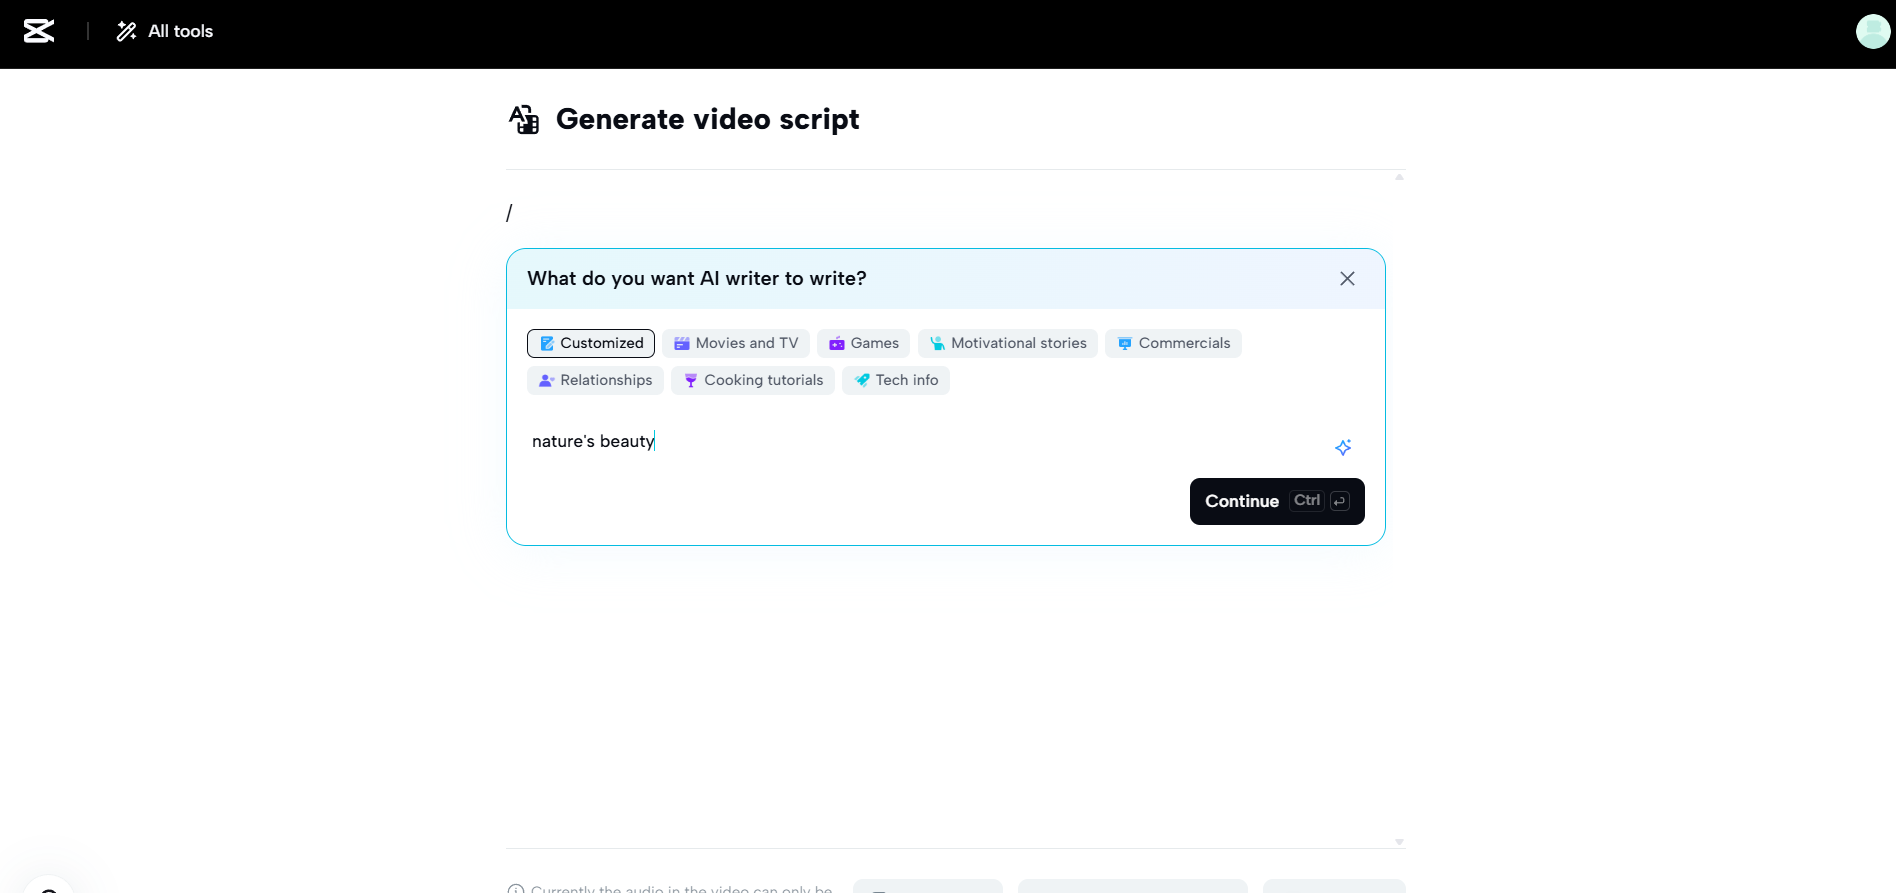Choose the Commercials category chip
Viewport: 1896px width, 893px height.
tap(1174, 343)
